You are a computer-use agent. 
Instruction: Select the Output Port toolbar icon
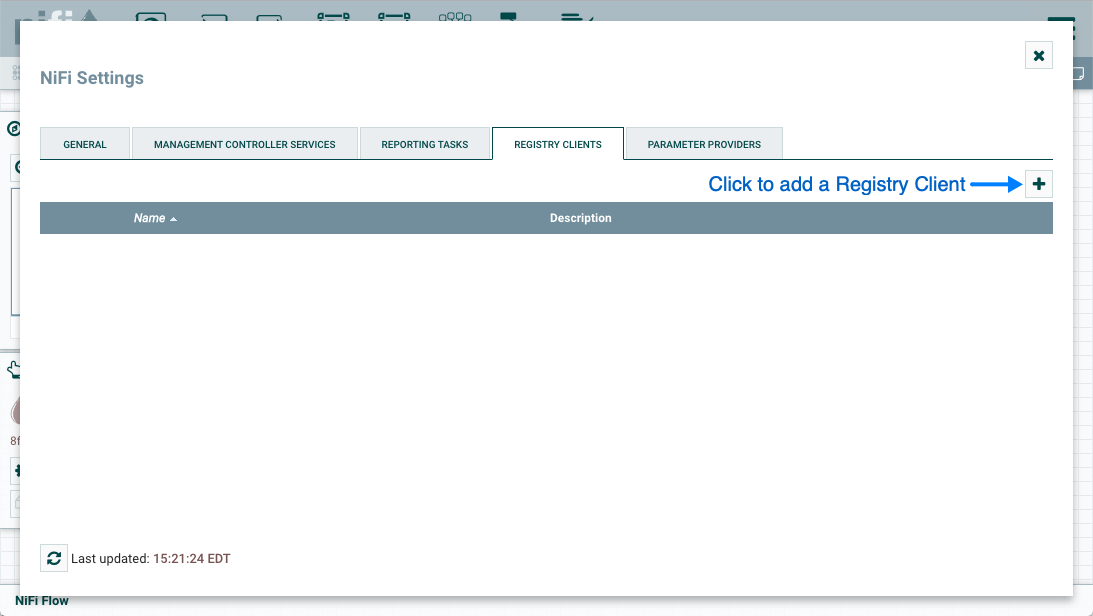pos(269,14)
